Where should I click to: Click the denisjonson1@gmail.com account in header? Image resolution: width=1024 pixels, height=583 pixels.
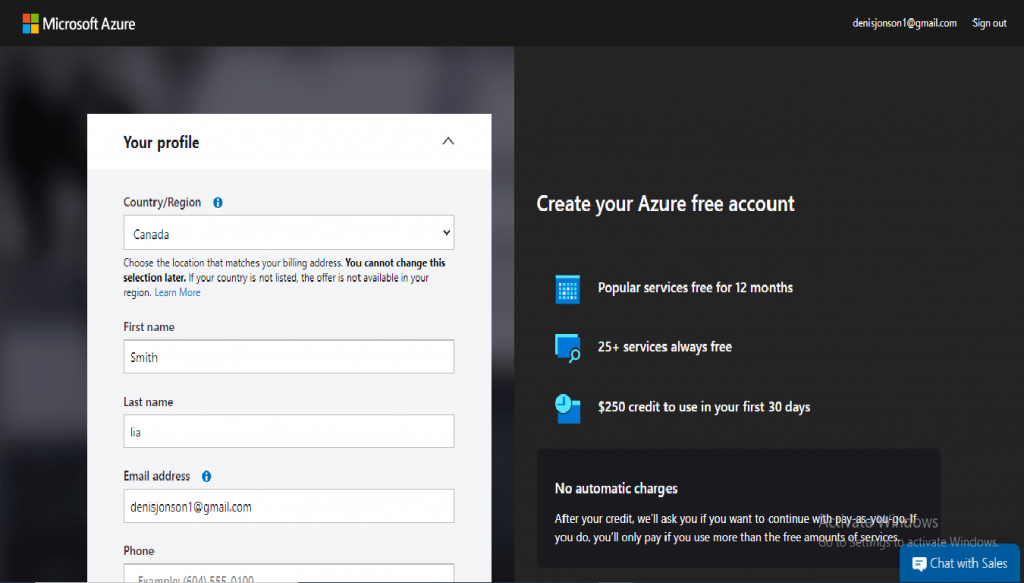[x=904, y=23]
